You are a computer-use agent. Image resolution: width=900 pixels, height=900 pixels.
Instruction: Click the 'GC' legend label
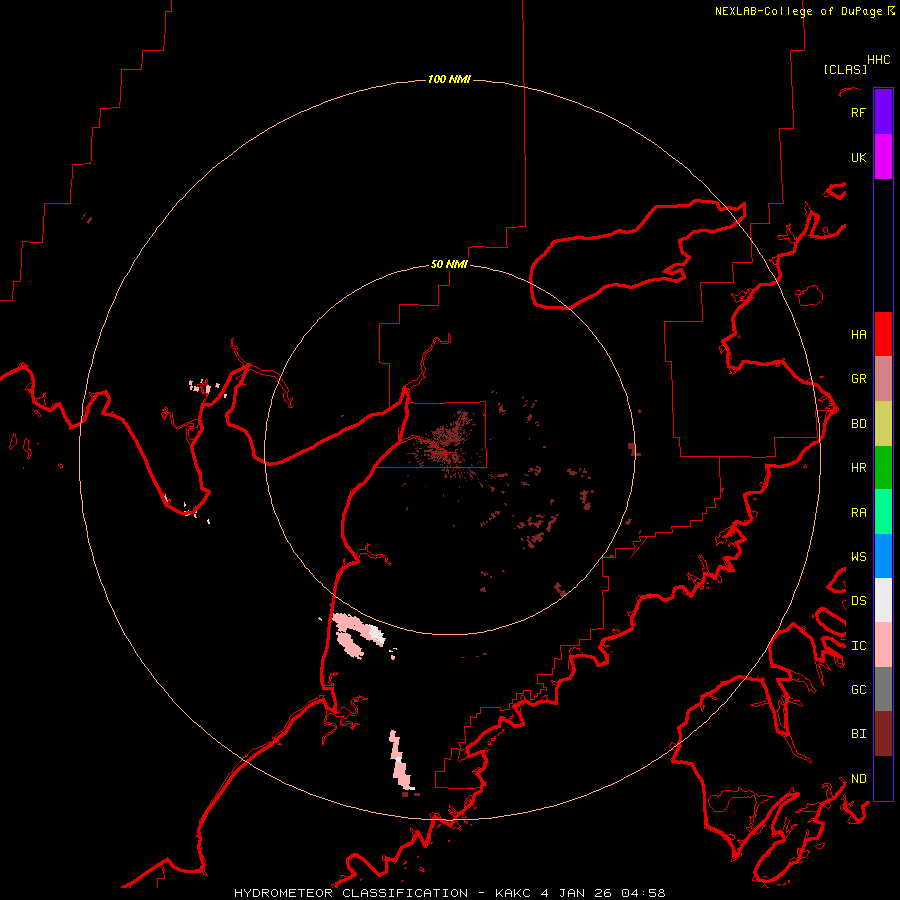[x=858, y=689]
